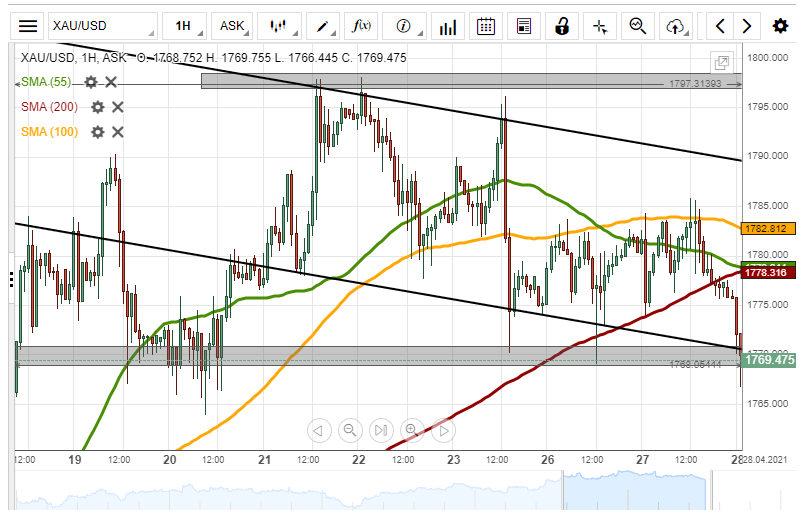The height and width of the screenshot is (513, 799).
Task: Click the 1778.316 red price label
Action: 767,273
